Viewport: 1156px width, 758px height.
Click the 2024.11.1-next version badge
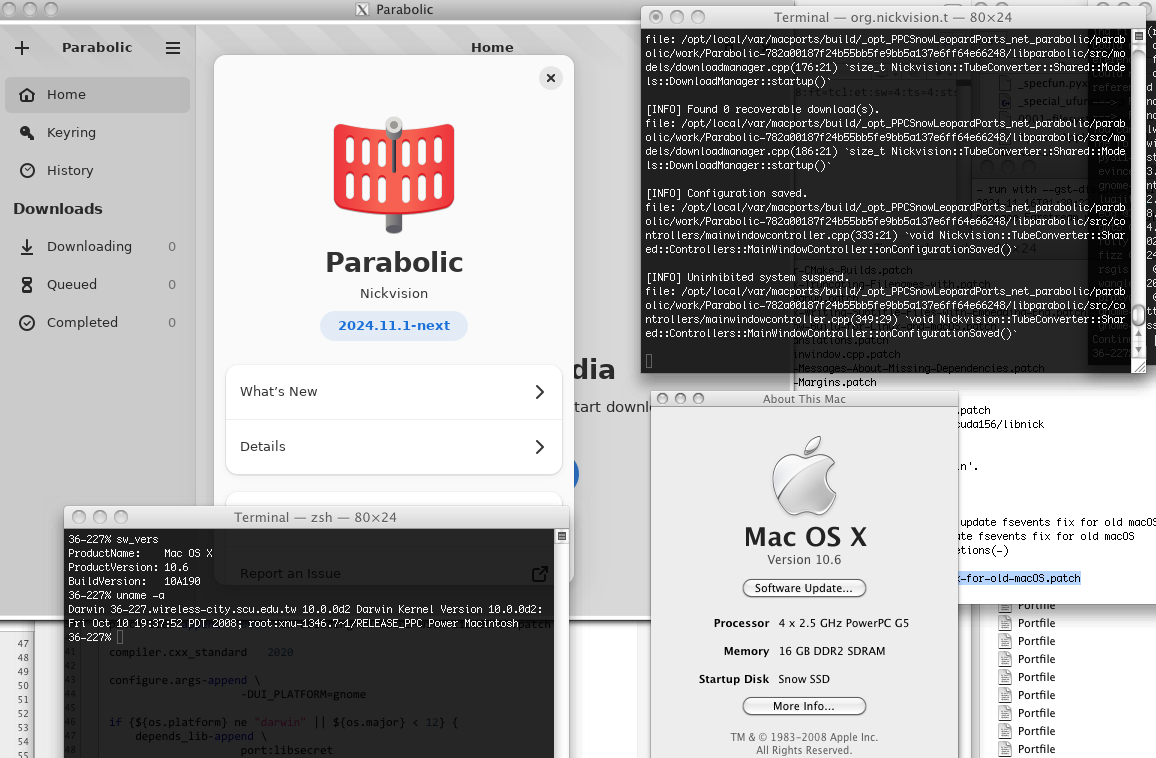pyautogui.click(x=394, y=326)
